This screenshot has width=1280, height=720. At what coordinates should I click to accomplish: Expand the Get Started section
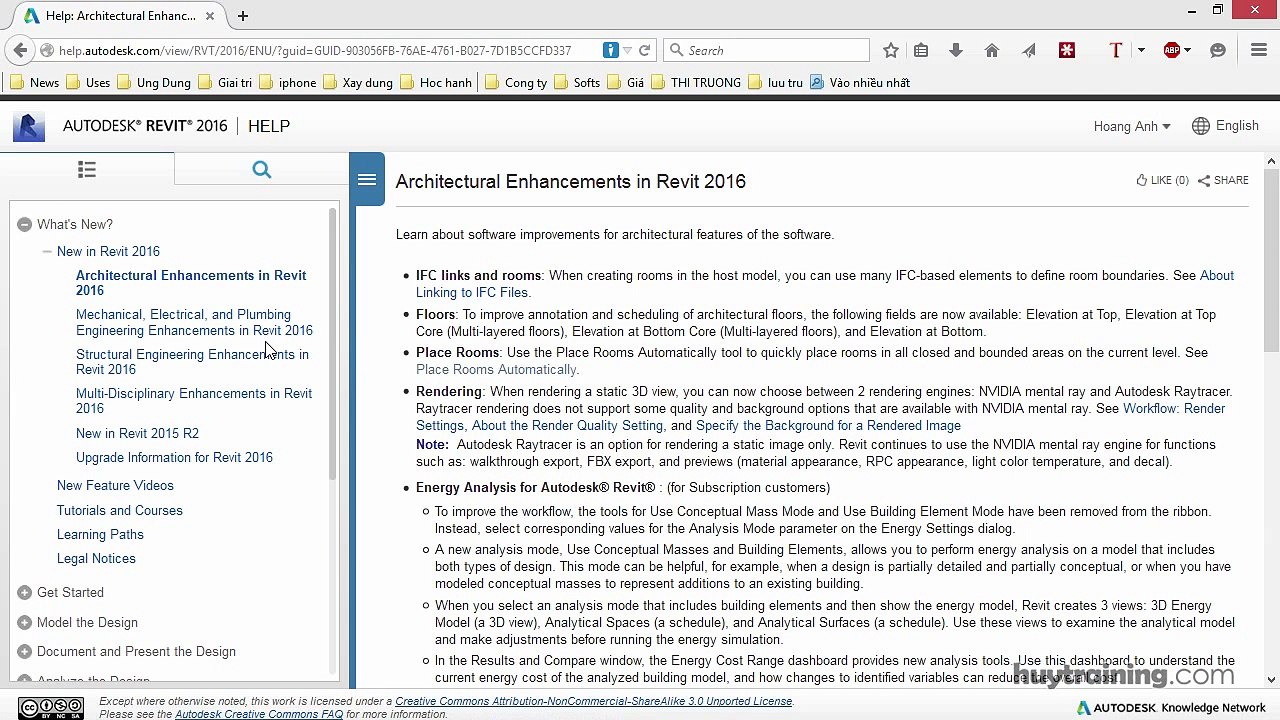click(25, 592)
